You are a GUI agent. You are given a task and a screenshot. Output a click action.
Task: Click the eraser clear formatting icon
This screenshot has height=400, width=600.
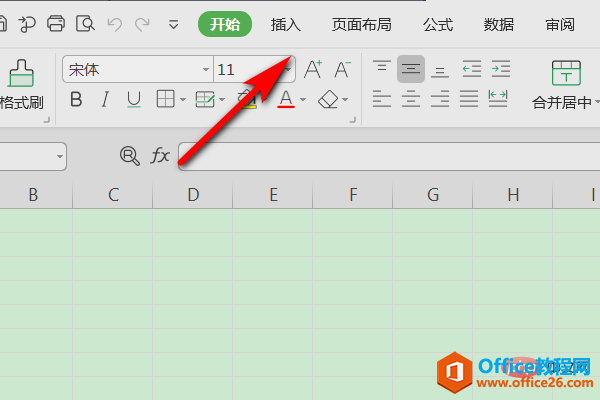(x=328, y=99)
